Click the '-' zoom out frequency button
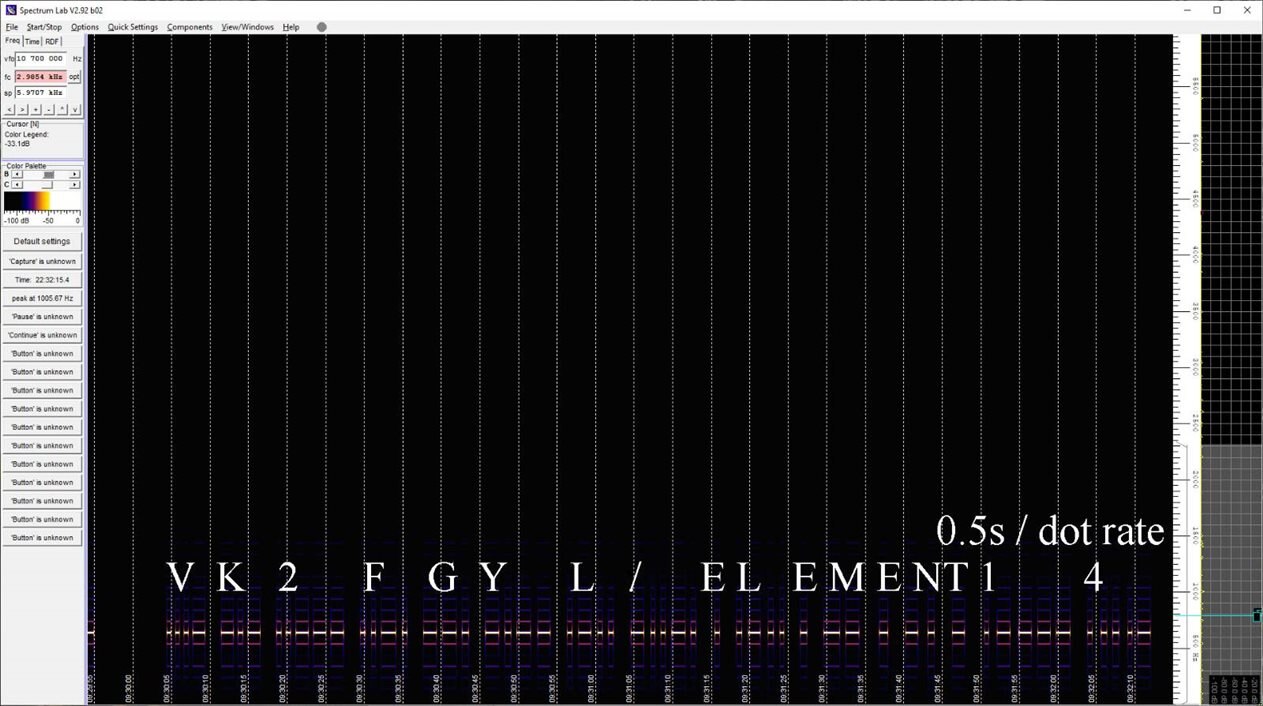Image resolution: width=1263 pixels, height=706 pixels. [49, 109]
